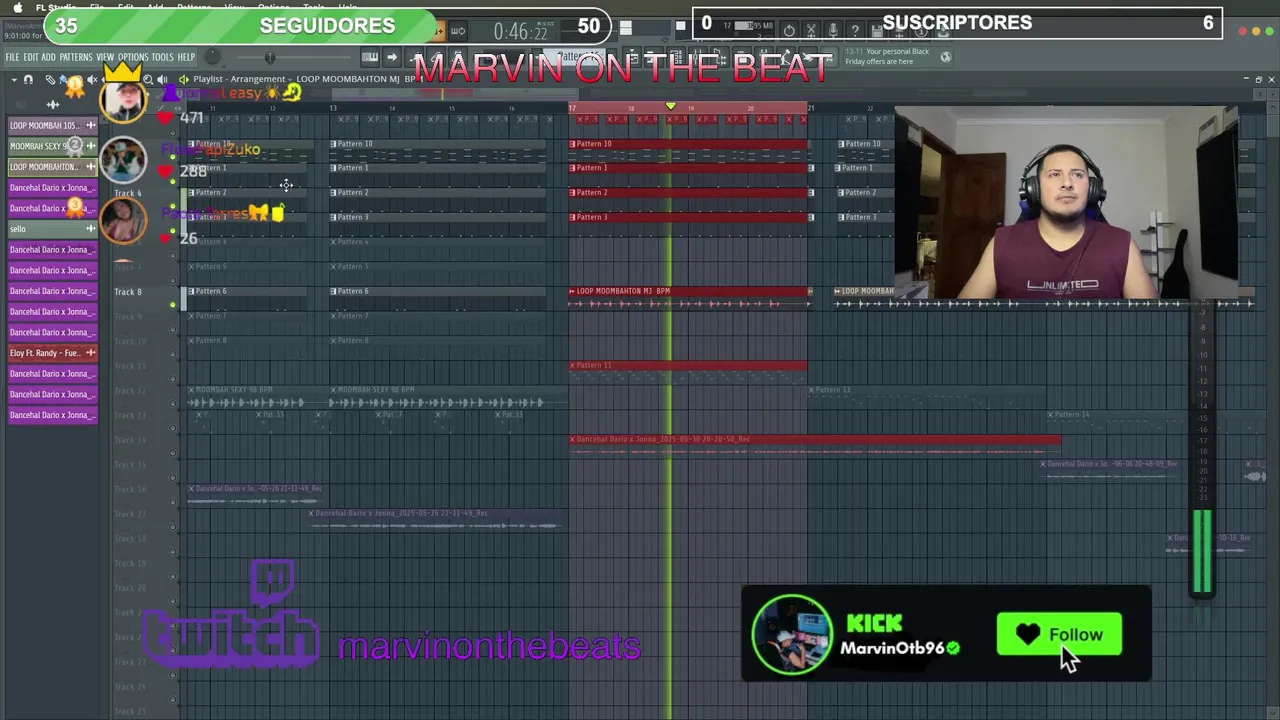This screenshot has width=1280, height=720.
Task: Select the mute tool in playlist toolbar
Action: [92, 80]
